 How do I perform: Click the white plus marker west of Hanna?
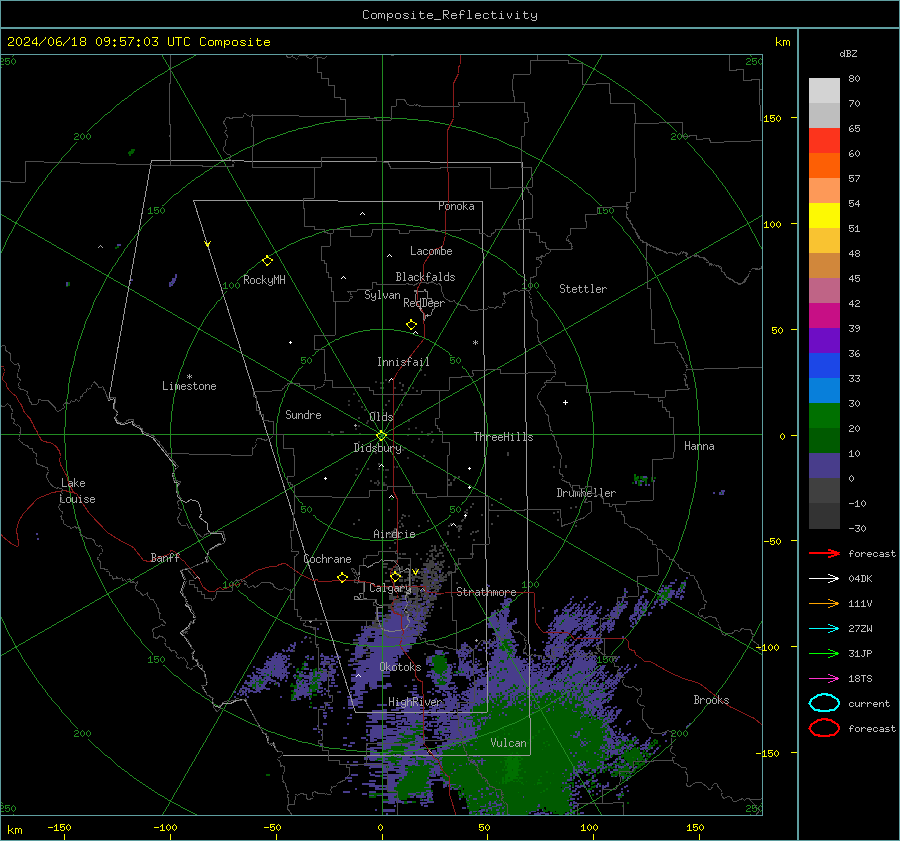(565, 402)
